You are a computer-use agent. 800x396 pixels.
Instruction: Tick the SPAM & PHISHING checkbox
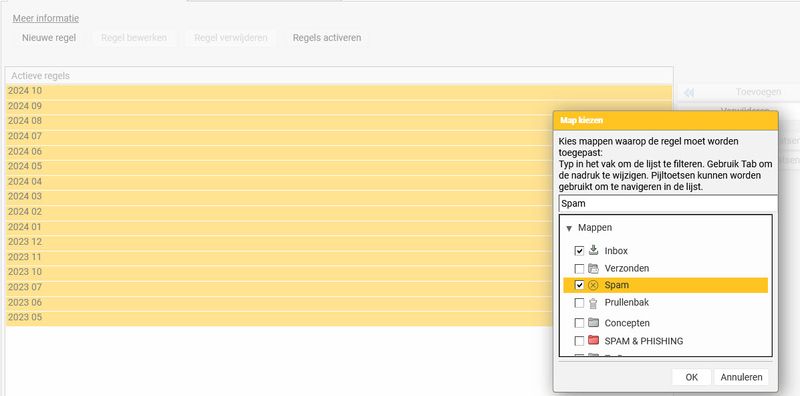click(x=579, y=341)
